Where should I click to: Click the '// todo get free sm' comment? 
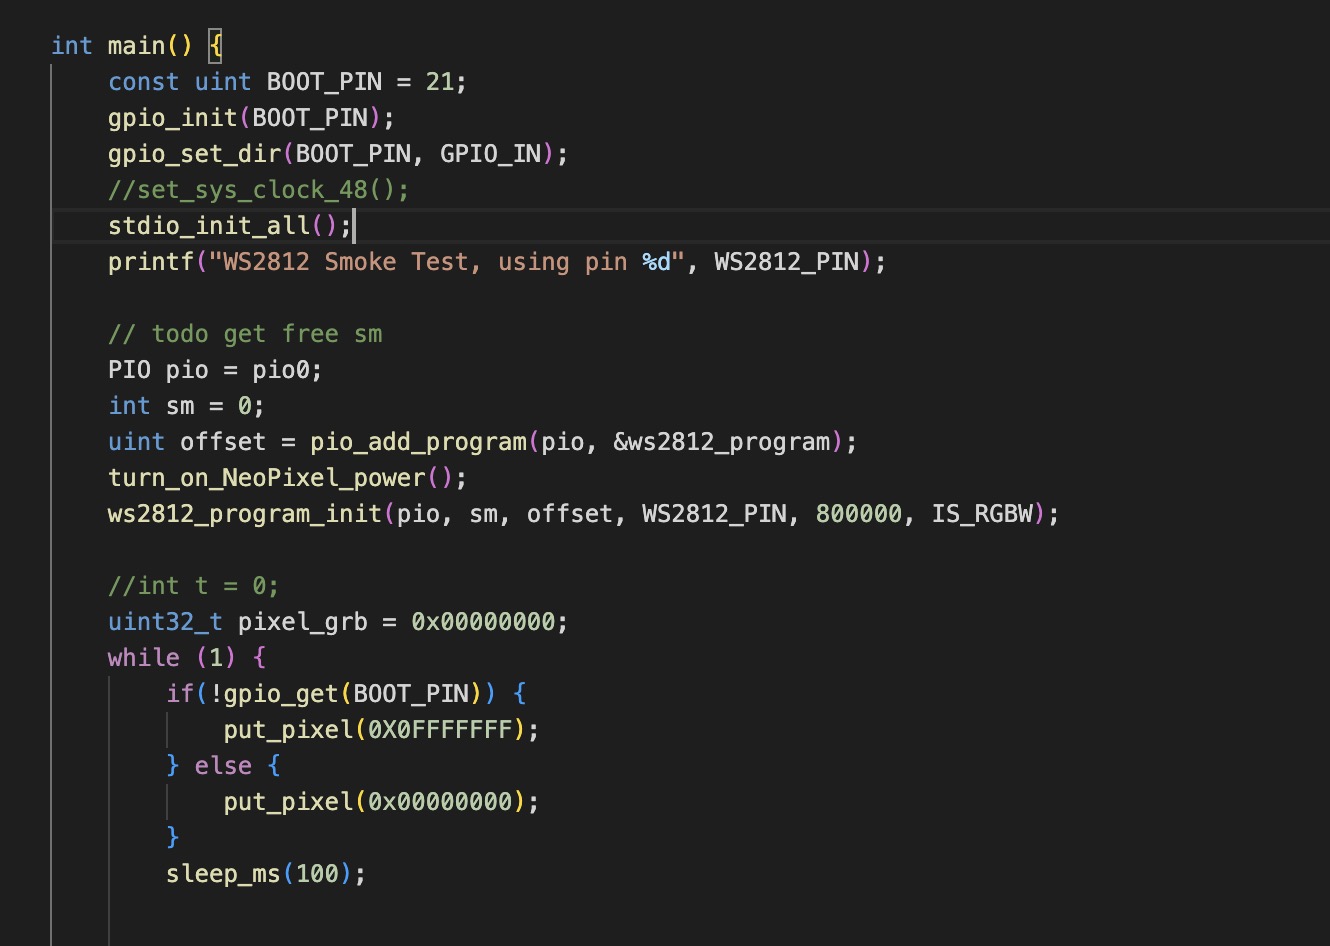245,334
